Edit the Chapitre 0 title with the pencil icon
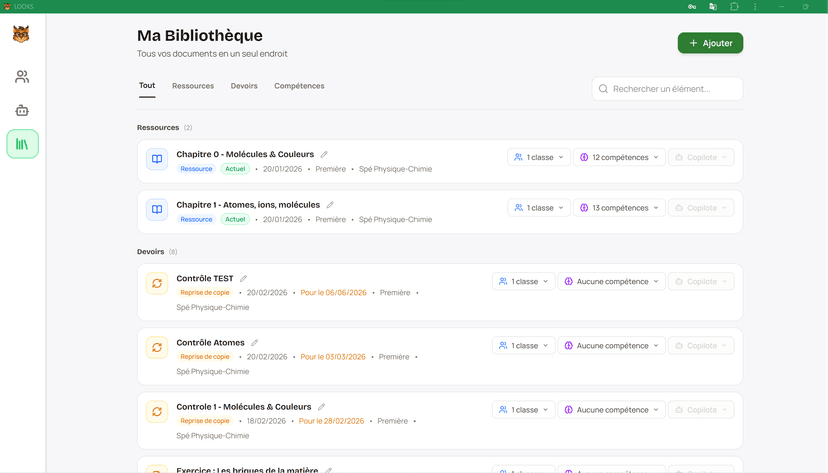 324,155
